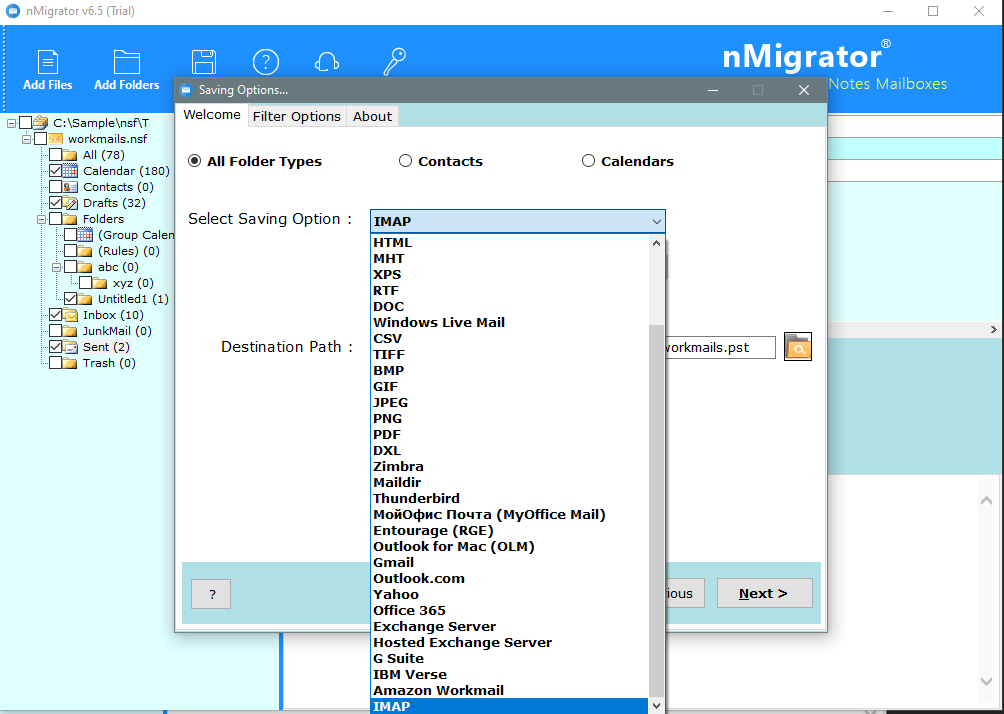1004x714 pixels.
Task: Choose HTML from the saving options list
Action: click(x=510, y=243)
